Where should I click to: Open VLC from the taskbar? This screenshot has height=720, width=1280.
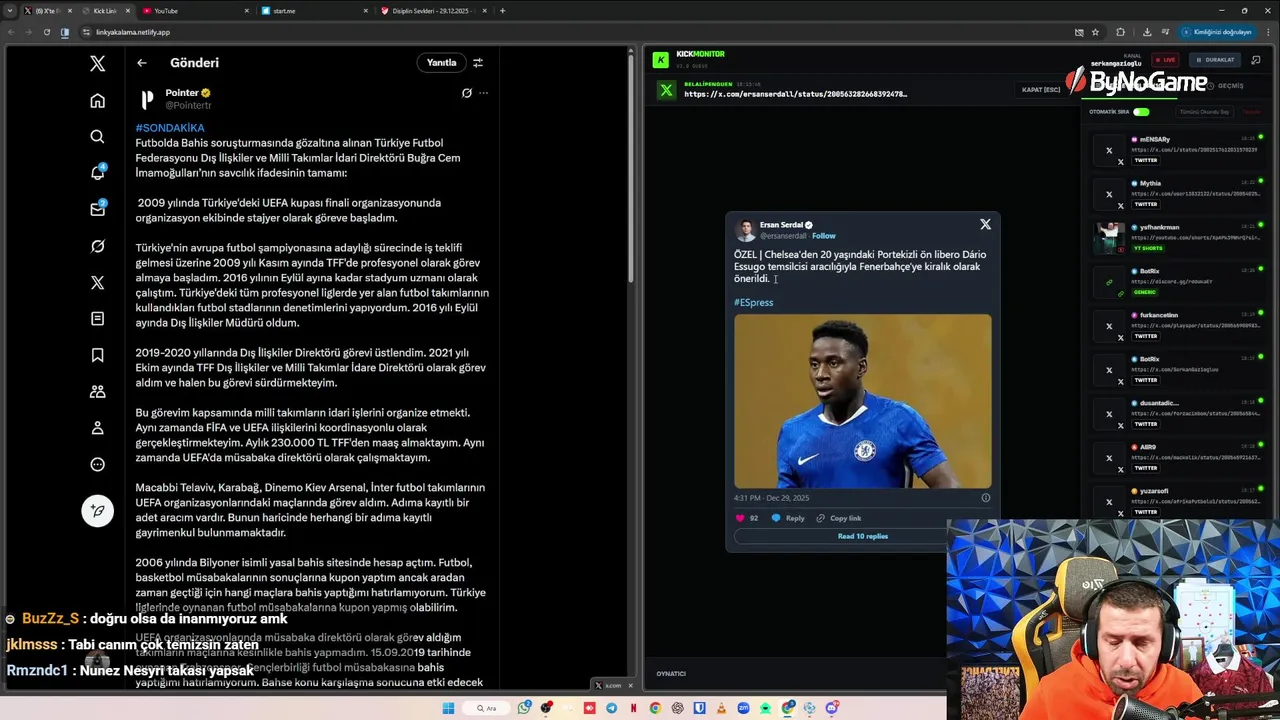721,708
